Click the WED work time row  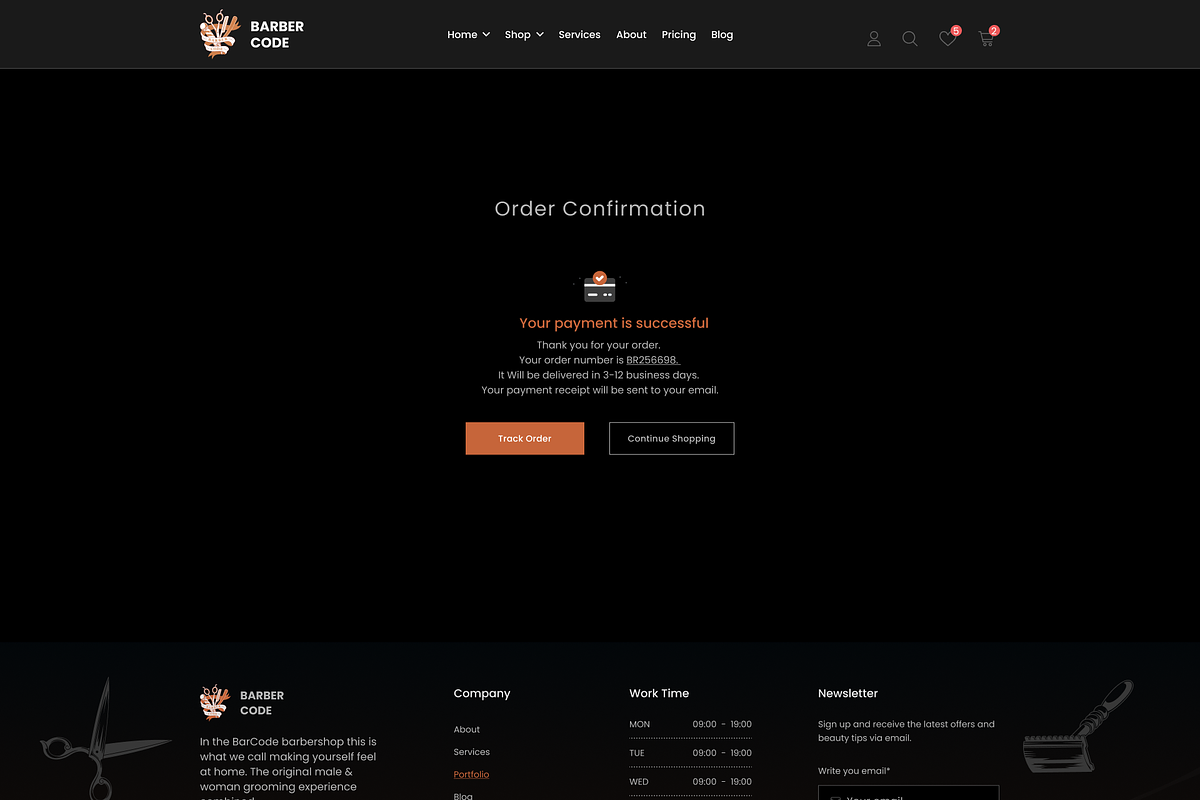tap(690, 782)
